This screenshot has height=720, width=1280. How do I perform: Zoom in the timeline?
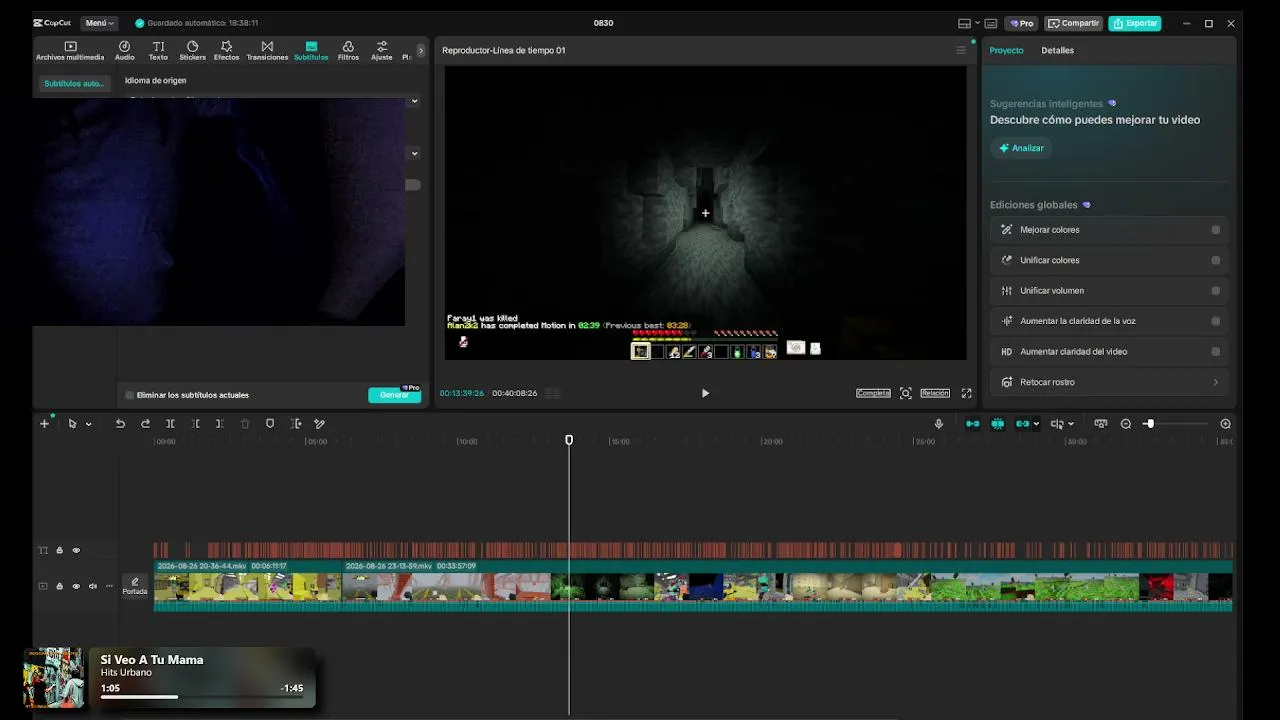1226,424
